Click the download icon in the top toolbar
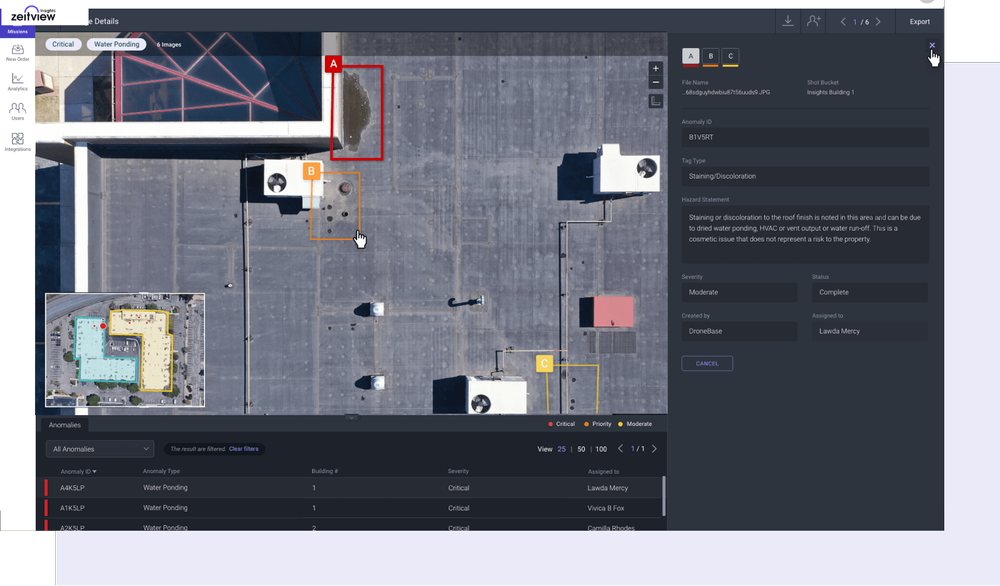The image size is (1000, 586). [786, 20]
